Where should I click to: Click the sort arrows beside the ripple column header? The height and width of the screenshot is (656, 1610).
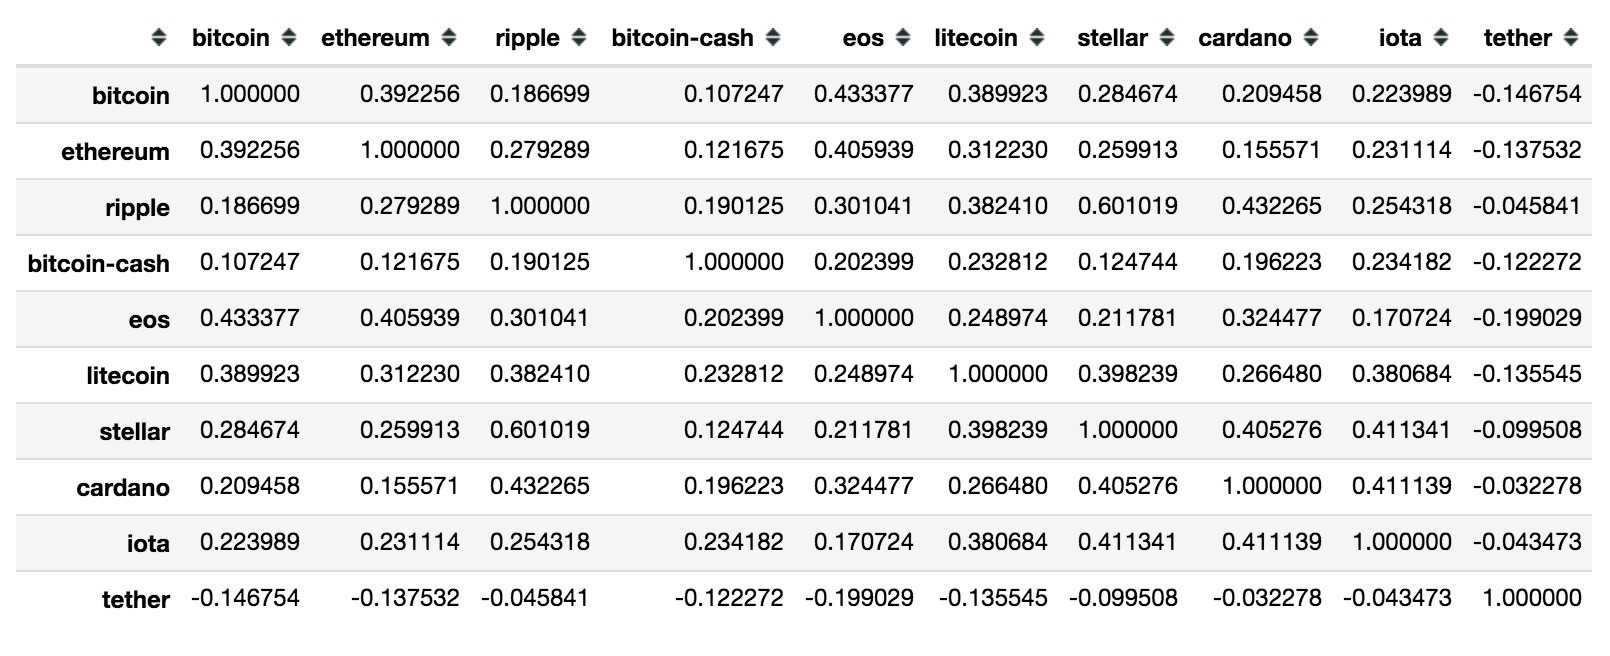tap(579, 38)
